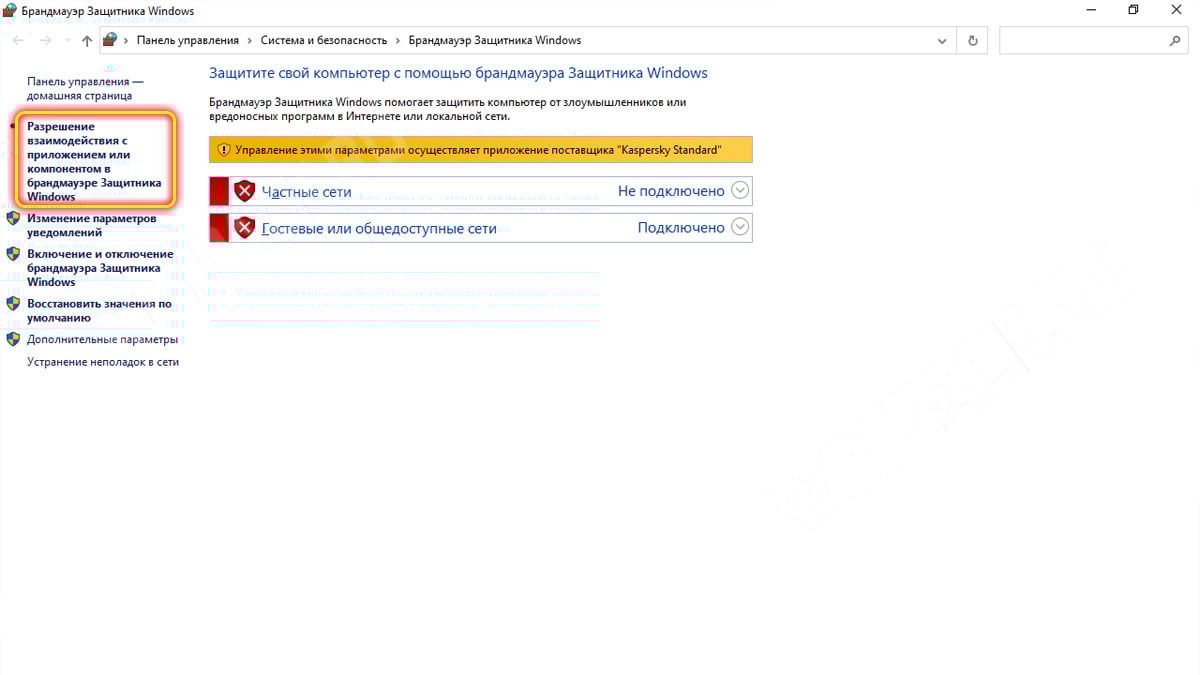The height and width of the screenshot is (675, 1200).
Task: Open the address bar history dropdown
Action: point(943,41)
